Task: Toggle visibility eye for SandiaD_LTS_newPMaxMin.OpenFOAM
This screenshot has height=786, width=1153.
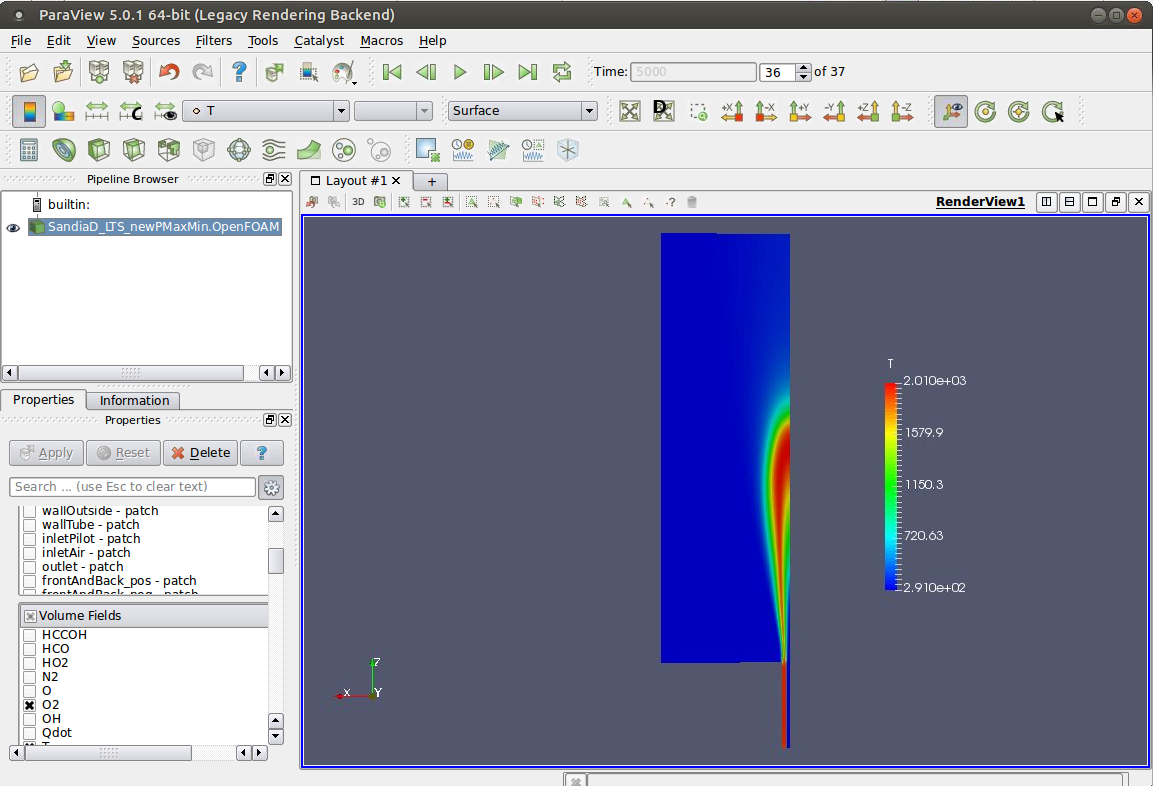Action: pyautogui.click(x=13, y=227)
